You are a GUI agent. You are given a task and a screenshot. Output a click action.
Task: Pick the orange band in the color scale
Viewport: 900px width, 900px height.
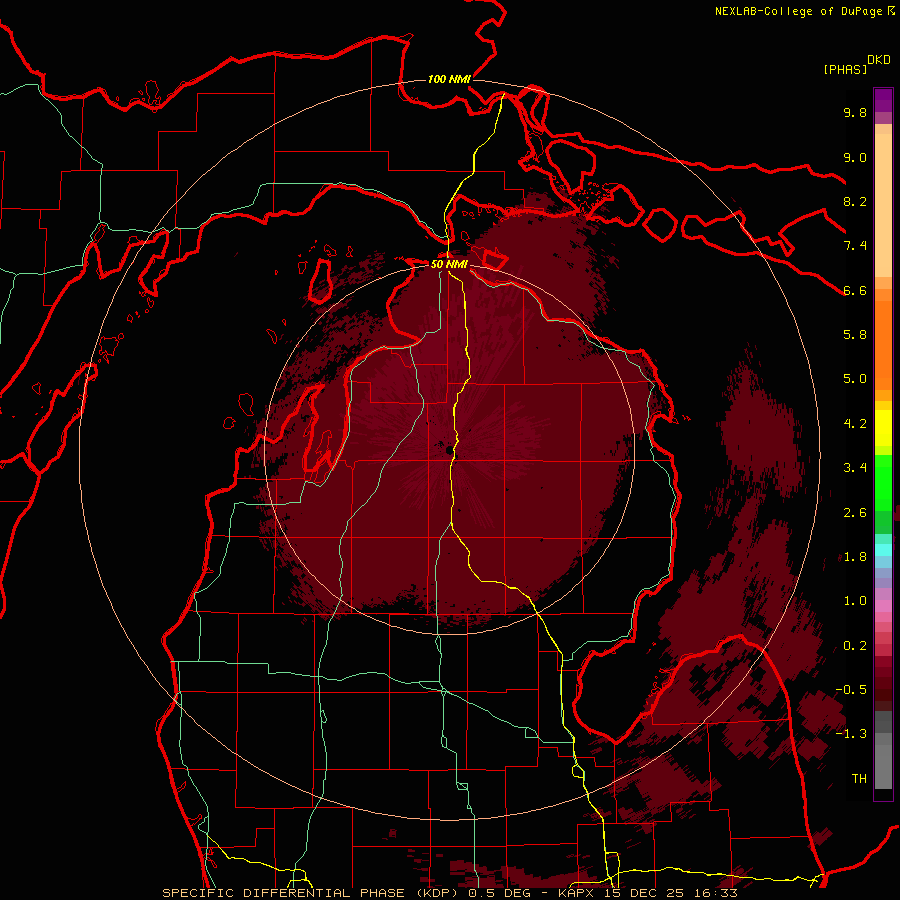883,344
